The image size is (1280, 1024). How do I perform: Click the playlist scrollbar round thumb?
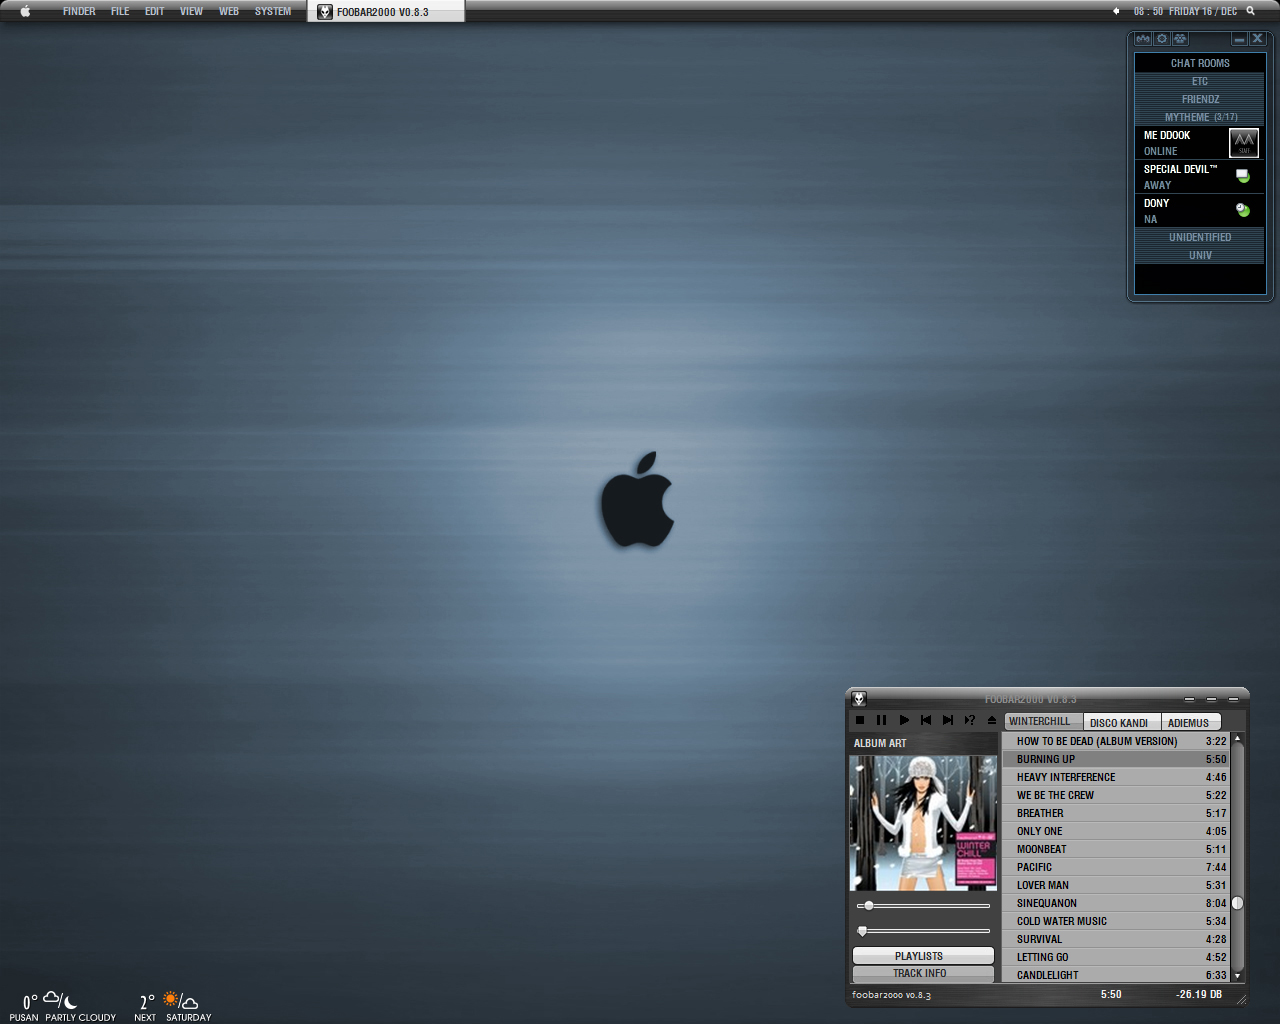(x=1237, y=903)
